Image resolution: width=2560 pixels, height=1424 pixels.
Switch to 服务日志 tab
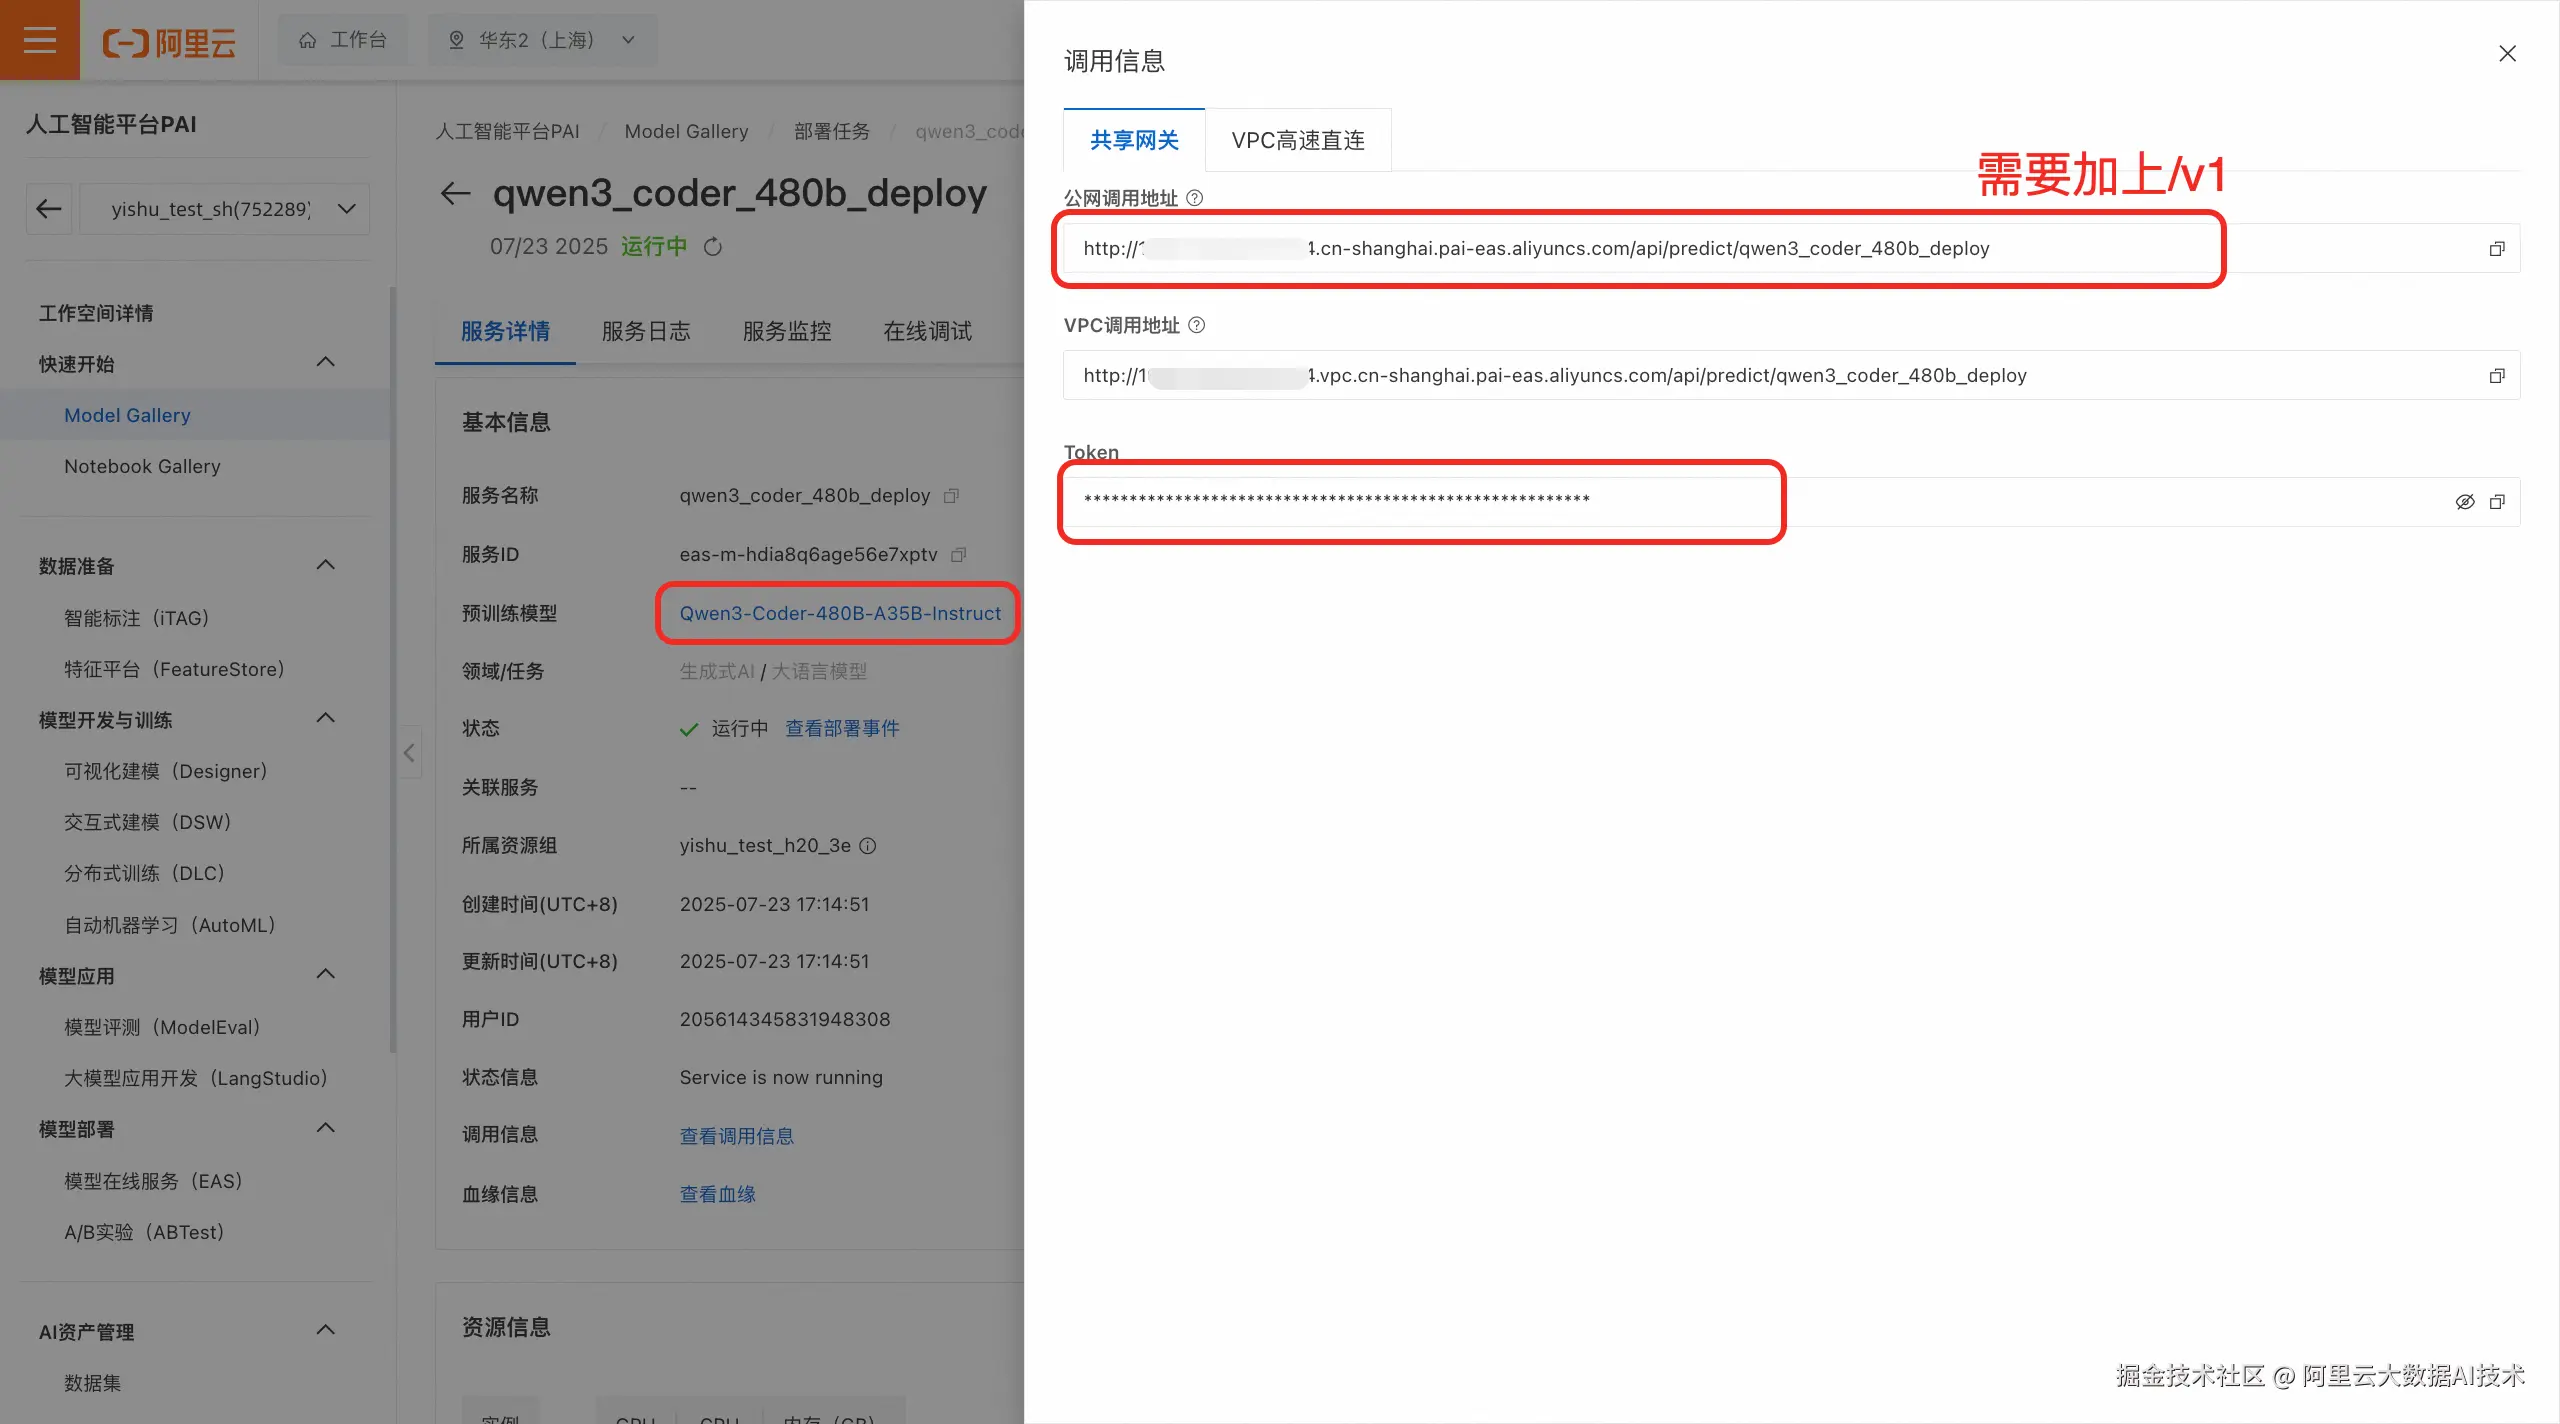[646, 331]
